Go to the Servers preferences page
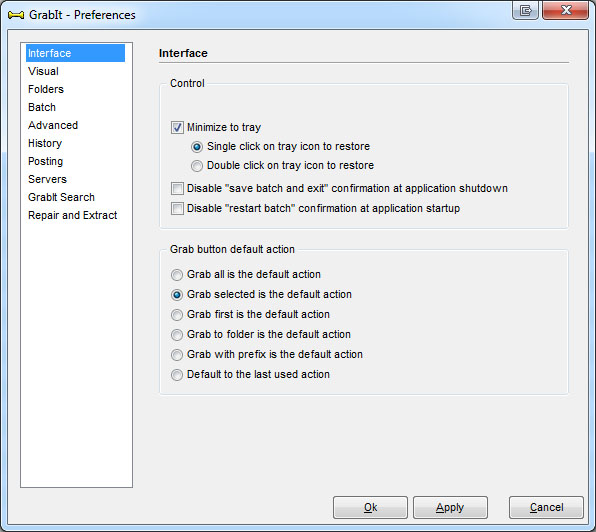 [48, 179]
